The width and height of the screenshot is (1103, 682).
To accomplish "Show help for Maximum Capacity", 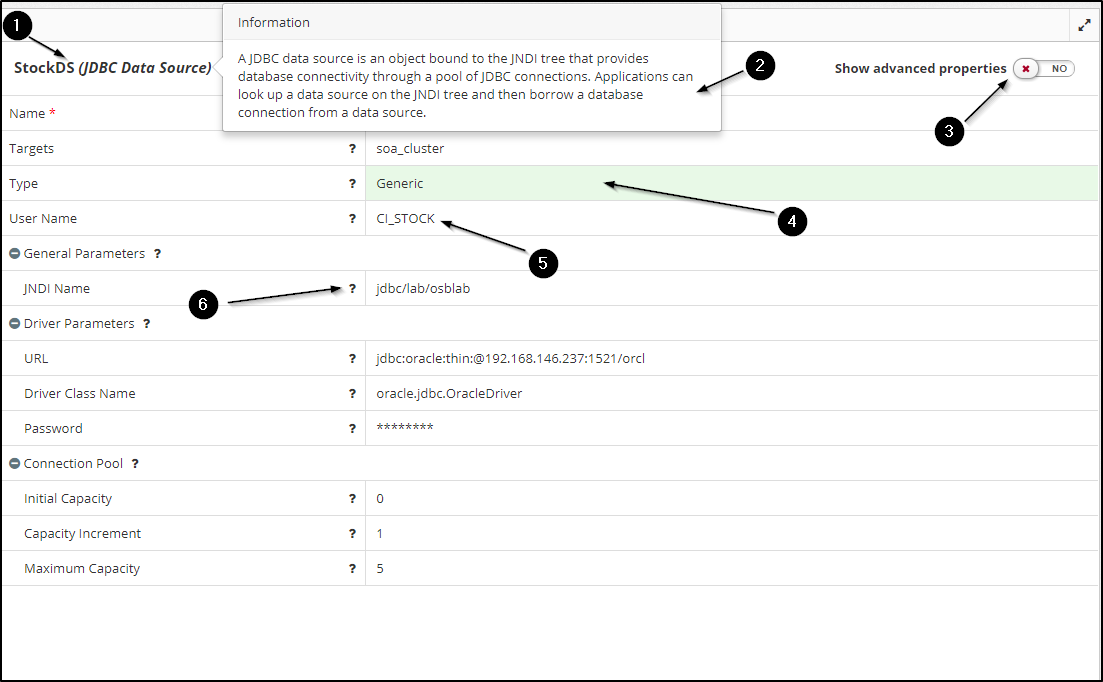I will click(352, 569).
